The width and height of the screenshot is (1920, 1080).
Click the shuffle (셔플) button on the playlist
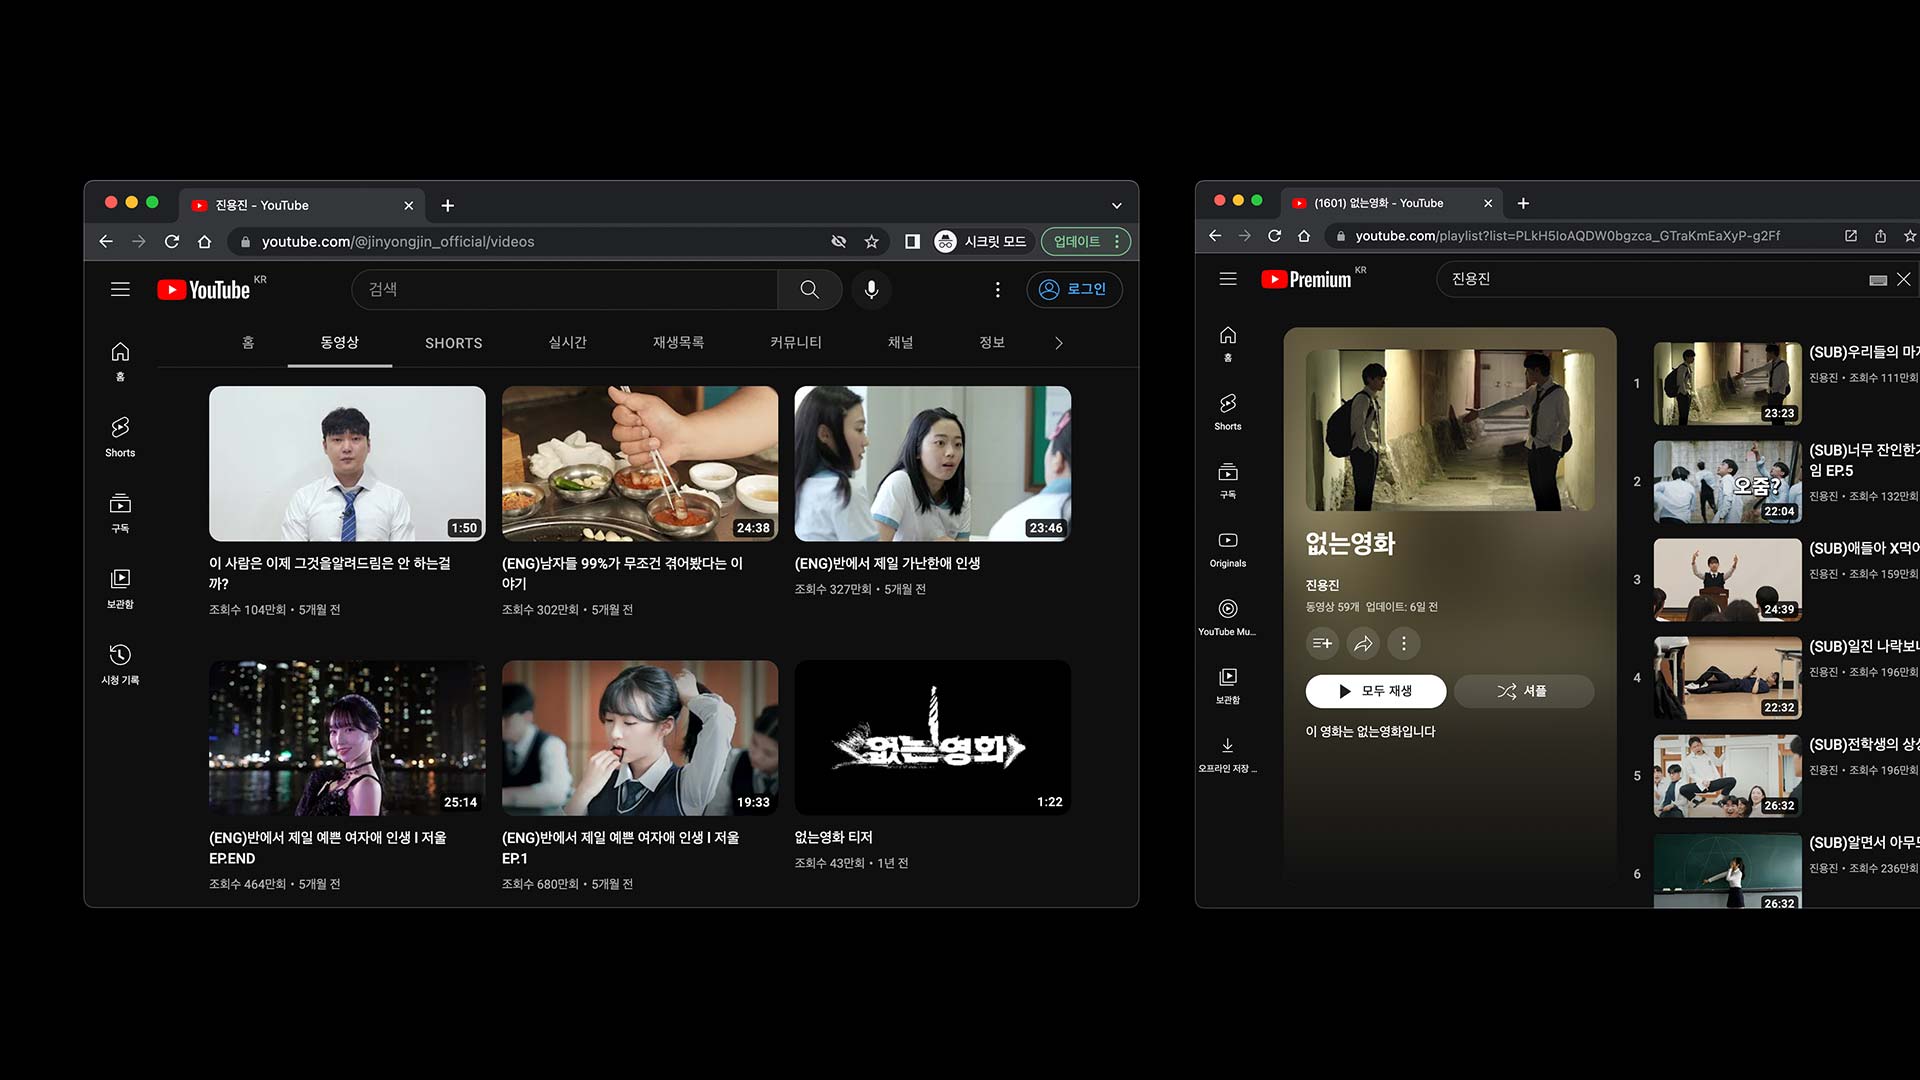[1523, 691]
